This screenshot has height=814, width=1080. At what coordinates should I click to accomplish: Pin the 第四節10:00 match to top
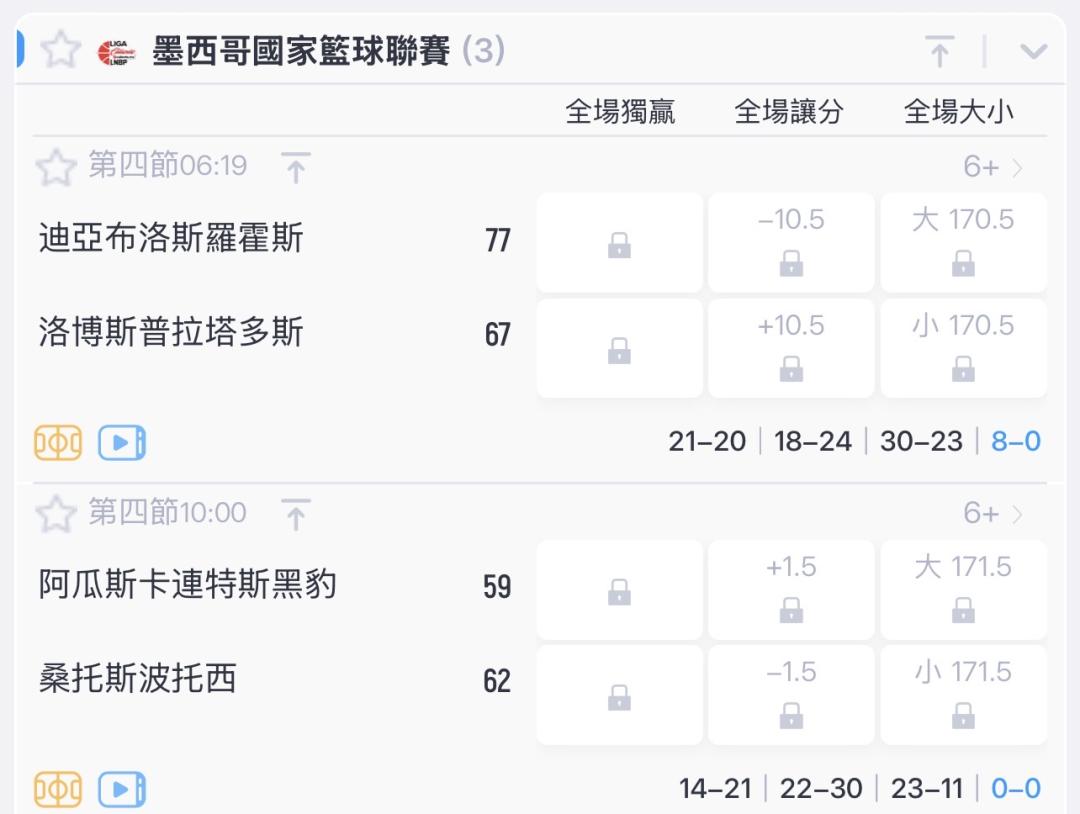296,514
